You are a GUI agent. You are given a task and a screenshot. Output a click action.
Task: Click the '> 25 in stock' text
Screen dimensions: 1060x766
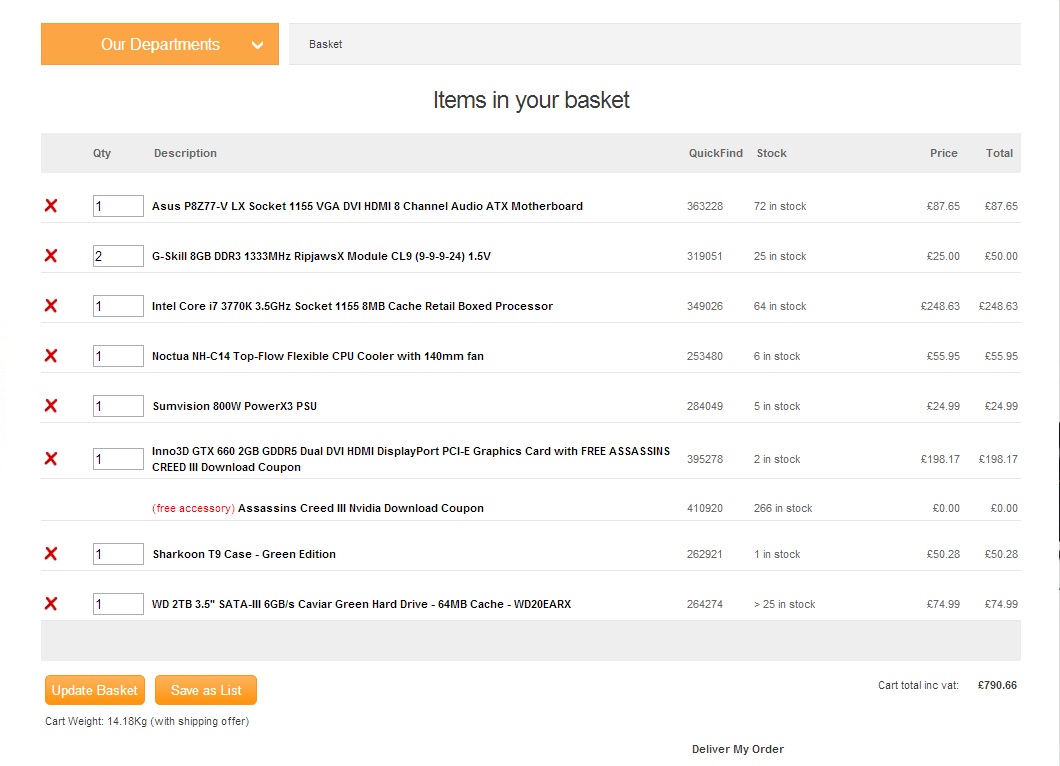(x=784, y=604)
